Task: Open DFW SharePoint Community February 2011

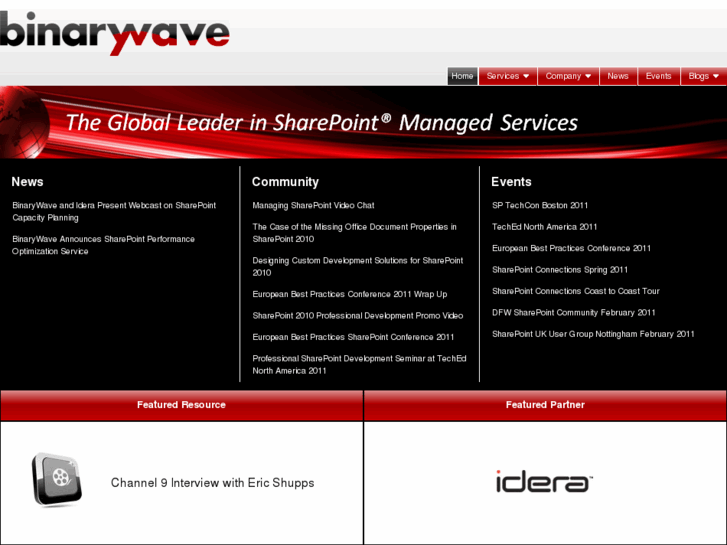Action: click(574, 313)
